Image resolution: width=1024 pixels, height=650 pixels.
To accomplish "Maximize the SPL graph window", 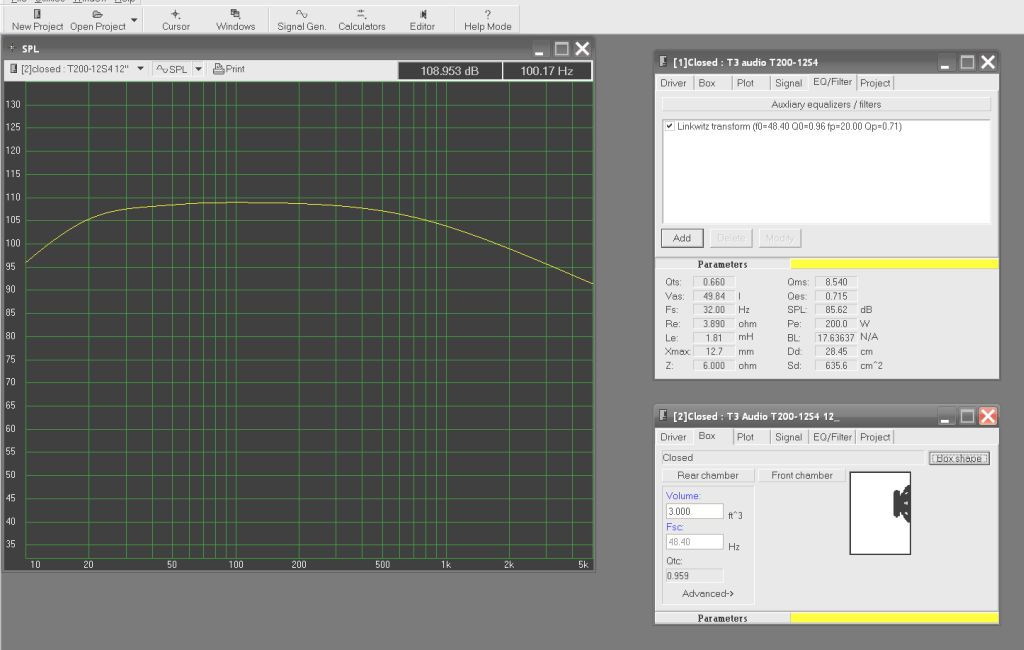I will click(x=561, y=48).
